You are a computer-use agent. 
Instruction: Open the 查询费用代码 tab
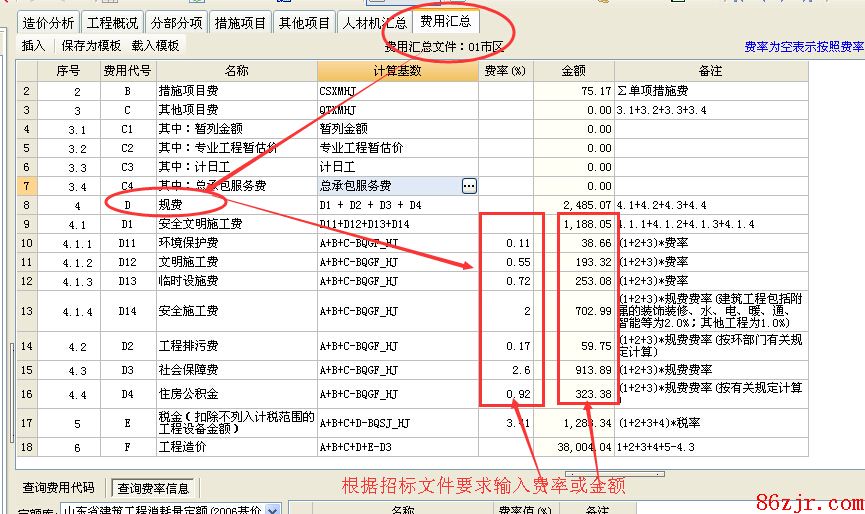click(x=60, y=488)
